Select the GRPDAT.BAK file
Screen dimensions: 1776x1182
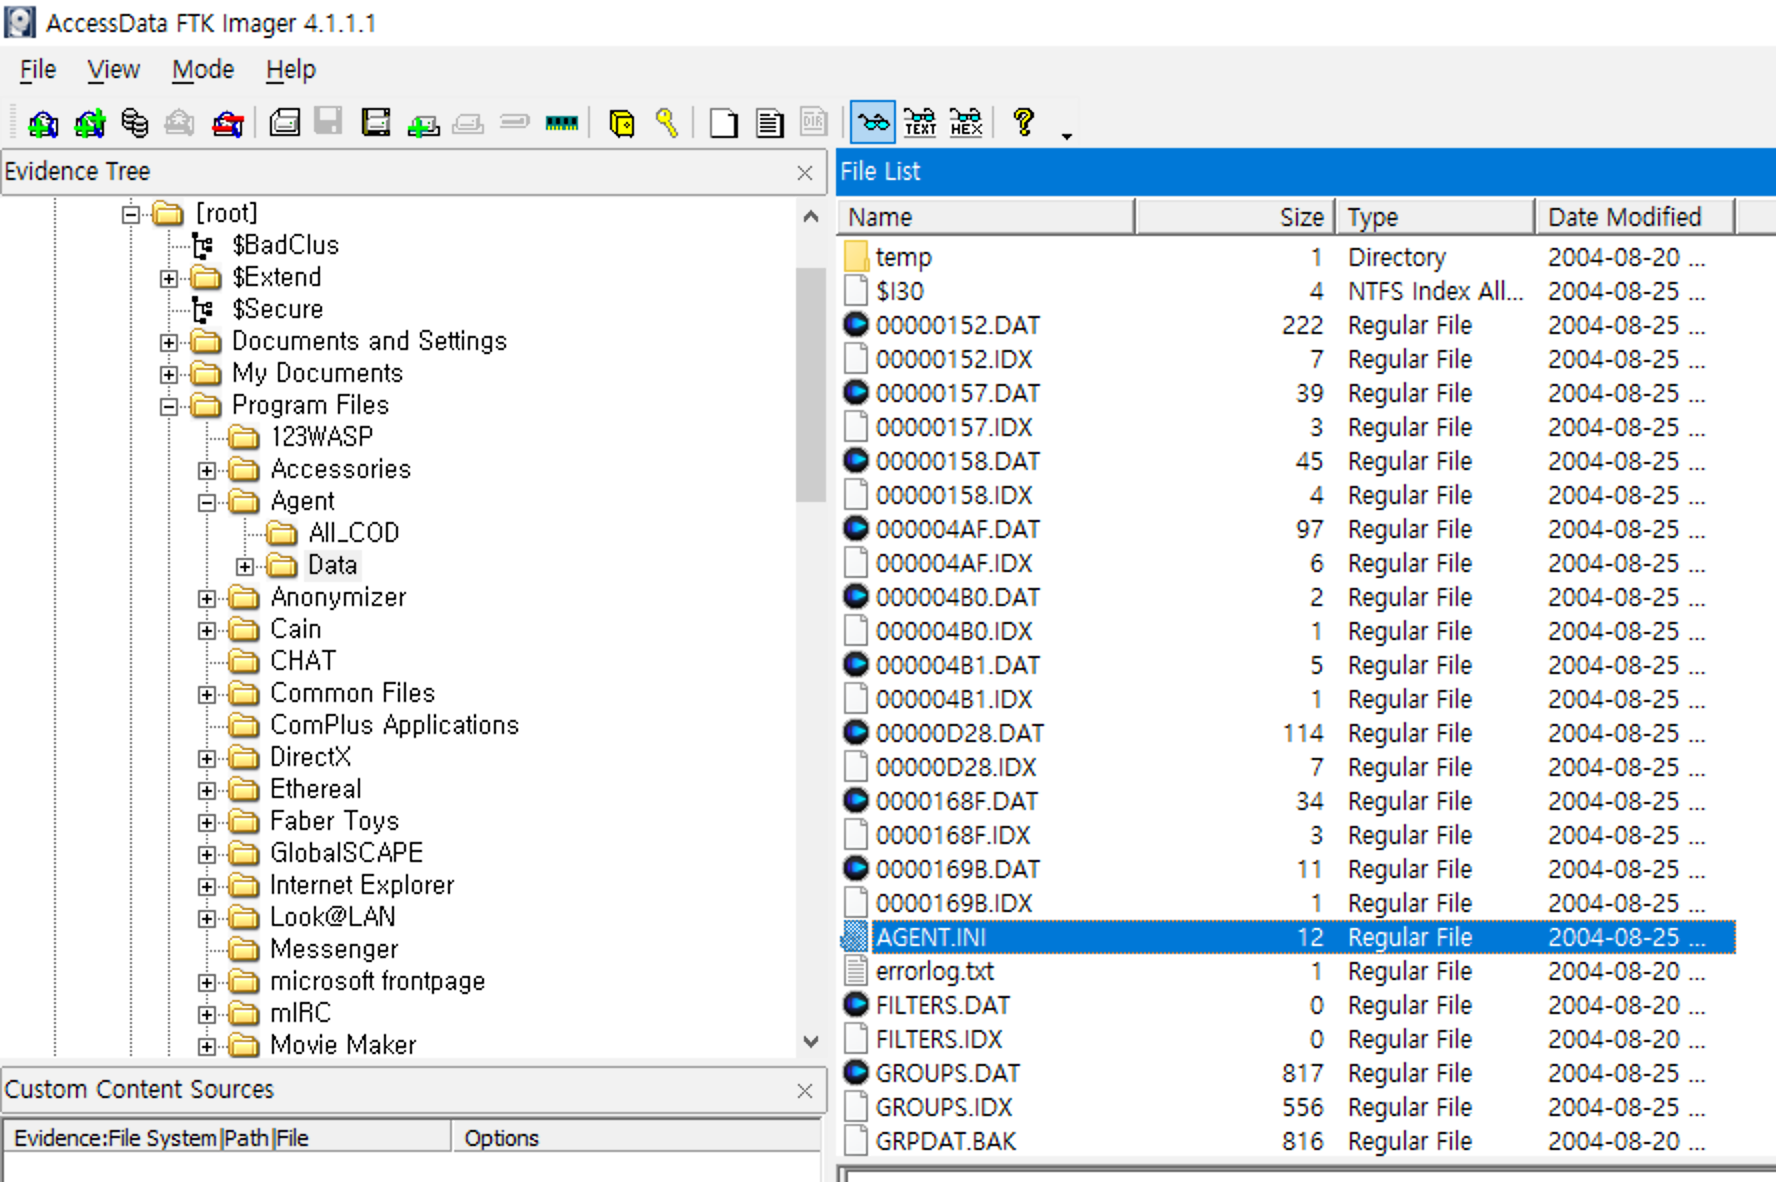946,1141
